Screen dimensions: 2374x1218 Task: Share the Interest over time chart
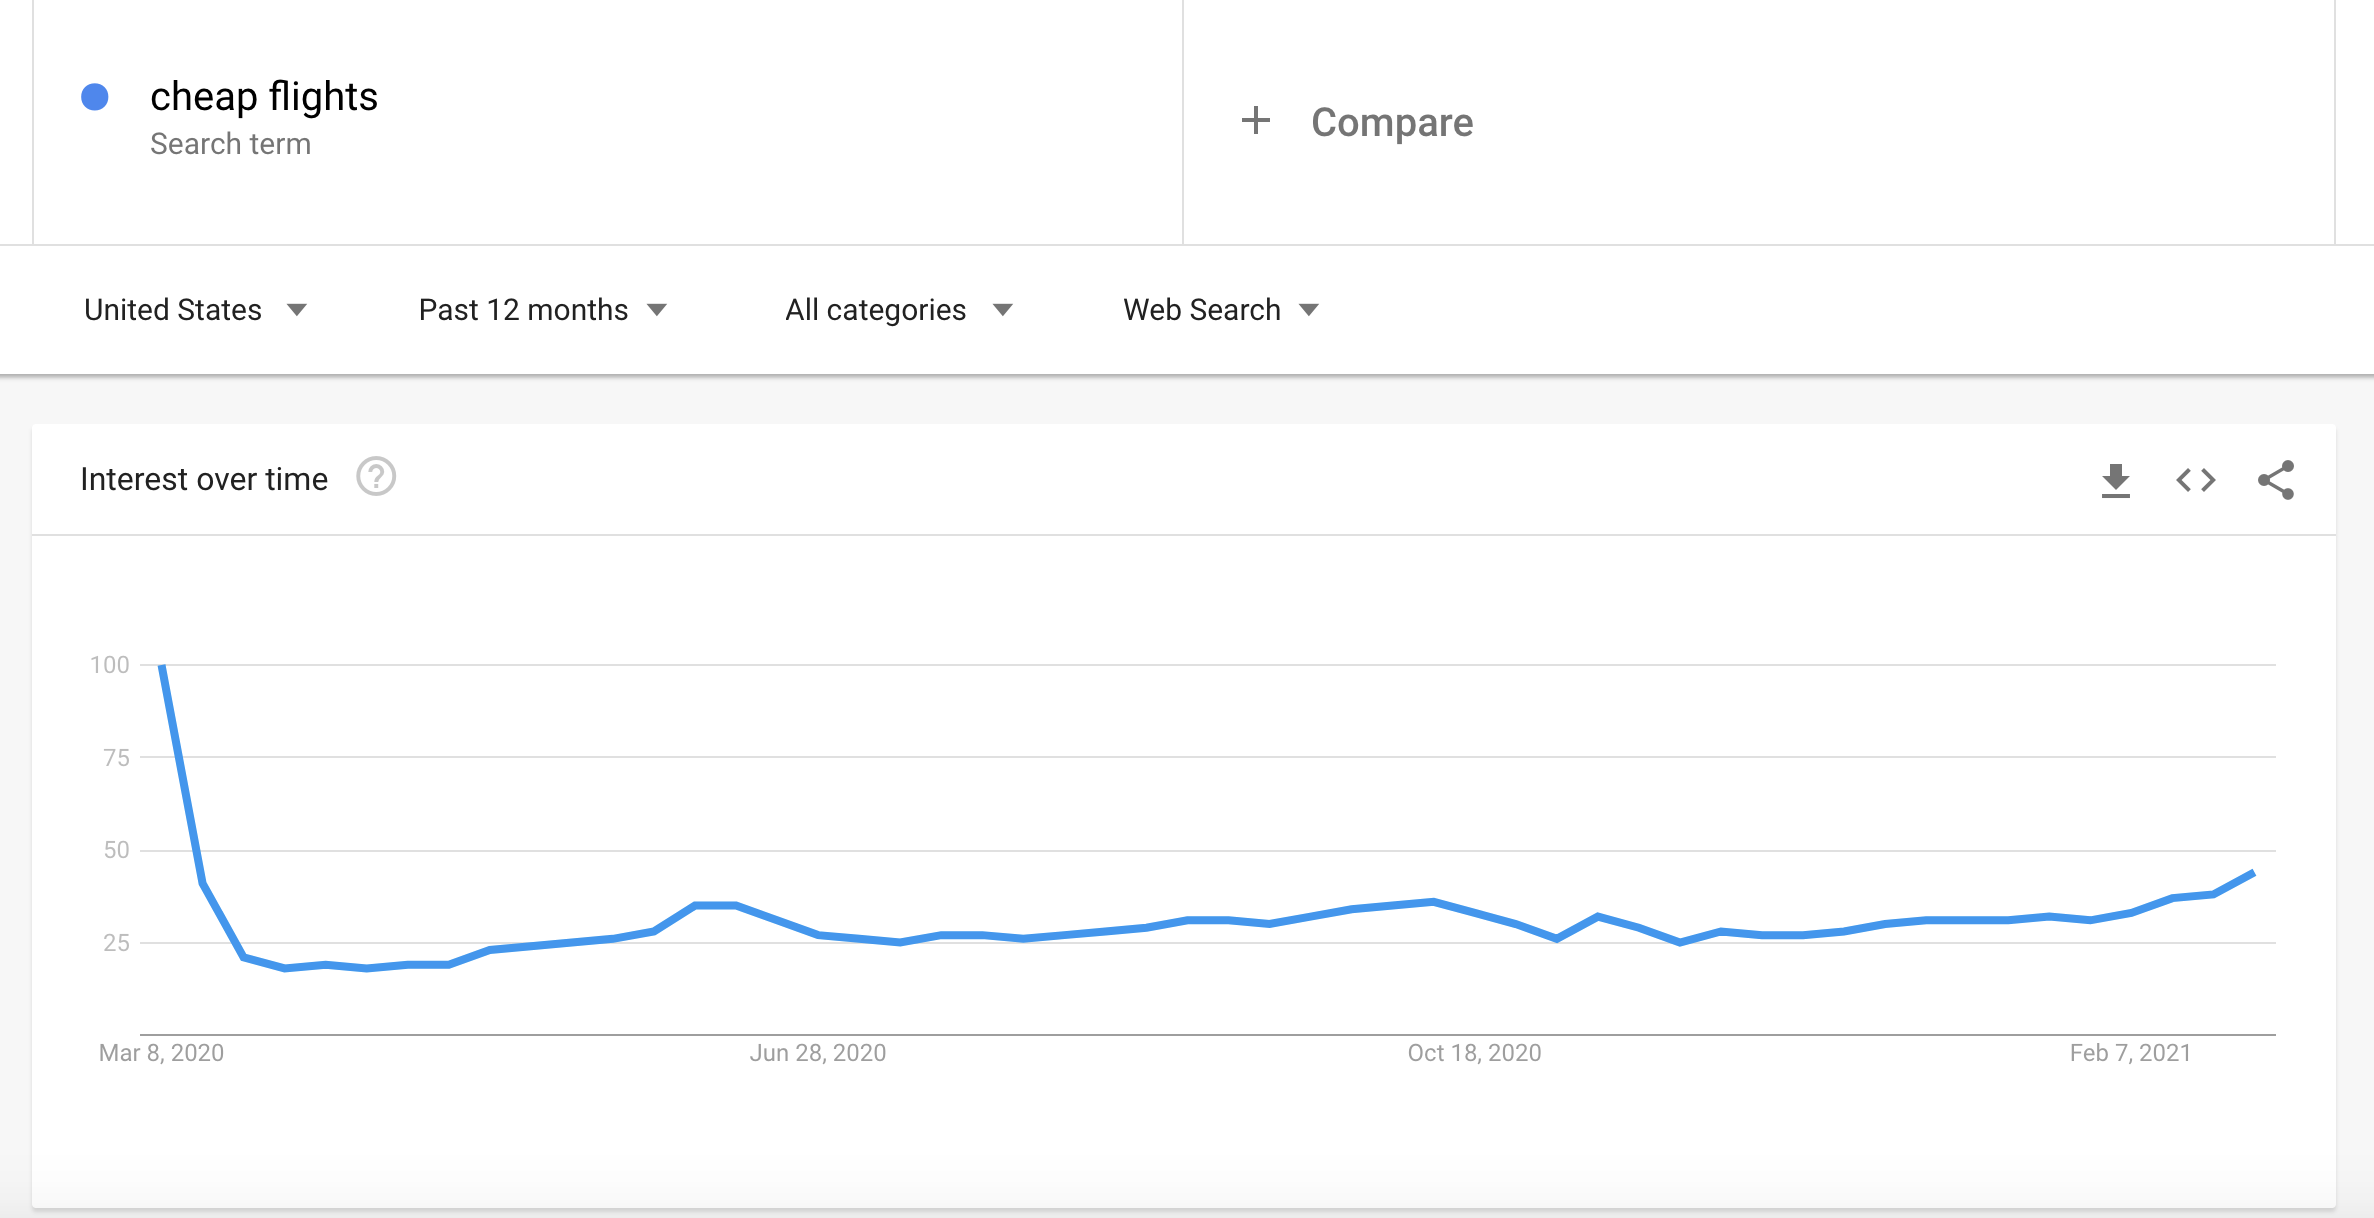(x=2277, y=480)
